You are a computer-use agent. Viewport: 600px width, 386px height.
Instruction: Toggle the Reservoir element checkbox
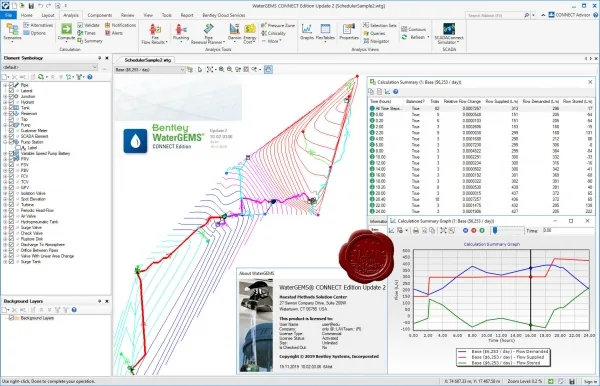[x=11, y=114]
